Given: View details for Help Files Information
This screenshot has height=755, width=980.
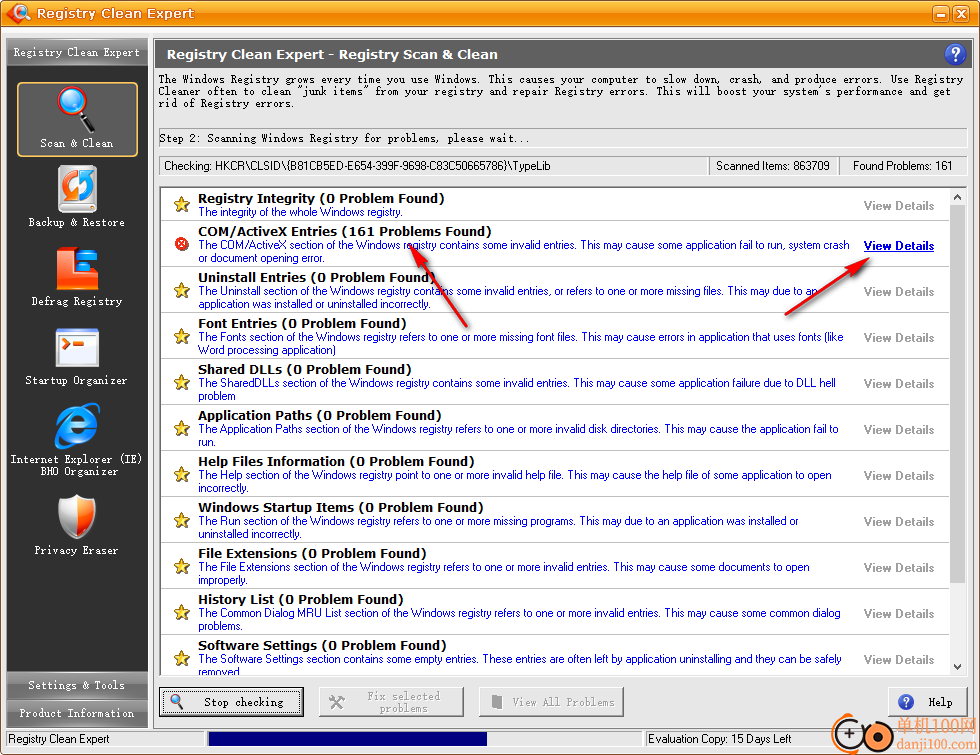Looking at the screenshot, I should pyautogui.click(x=899, y=476).
